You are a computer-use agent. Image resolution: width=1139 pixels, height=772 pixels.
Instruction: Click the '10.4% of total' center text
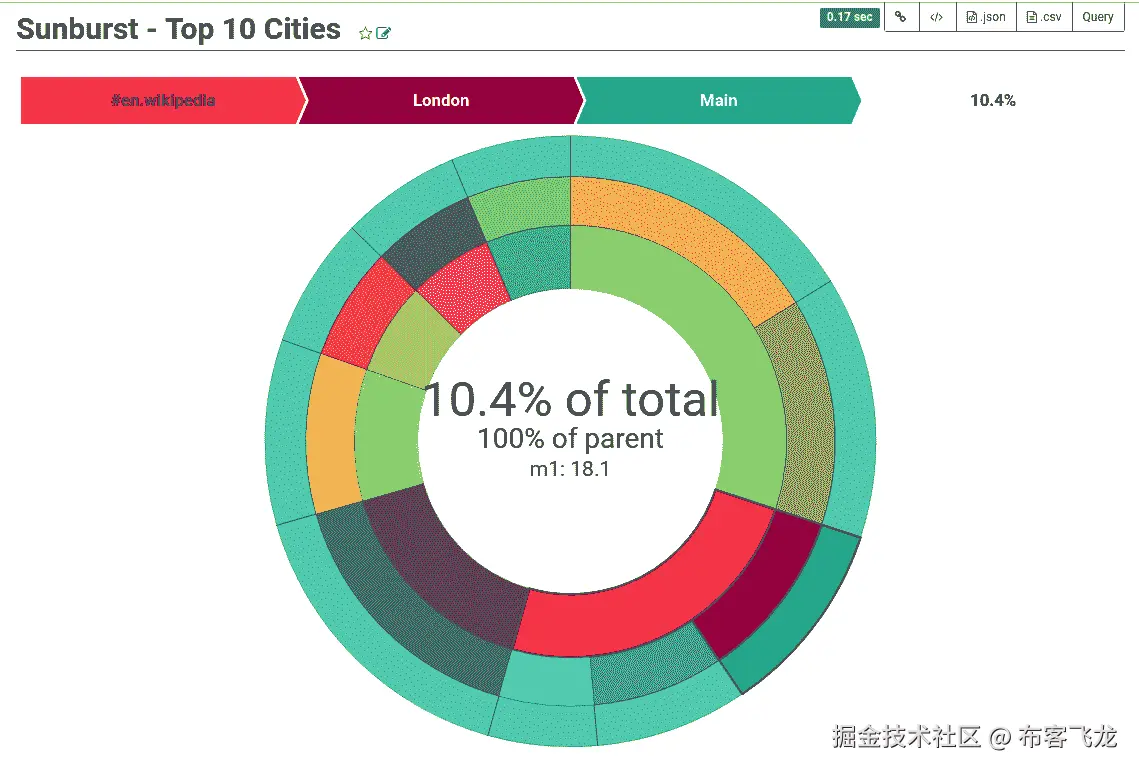[x=570, y=399]
